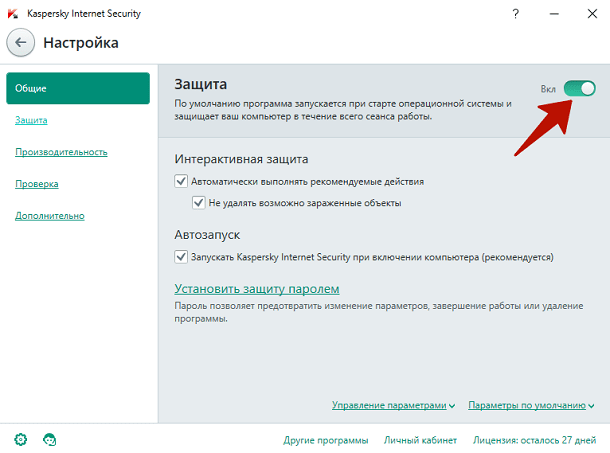Expand the Управление параметрами dropdown

click(393, 405)
